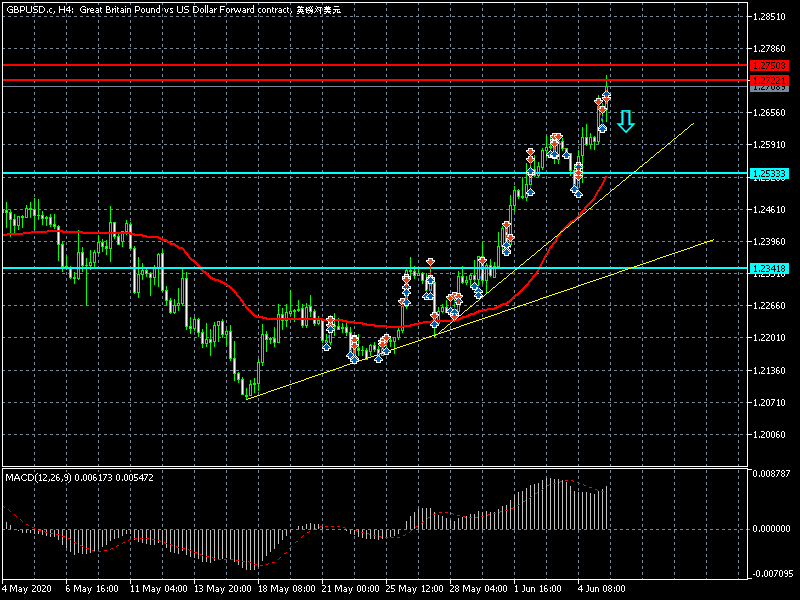
Task: Select the red 1.27221 price tag
Action: [769, 80]
